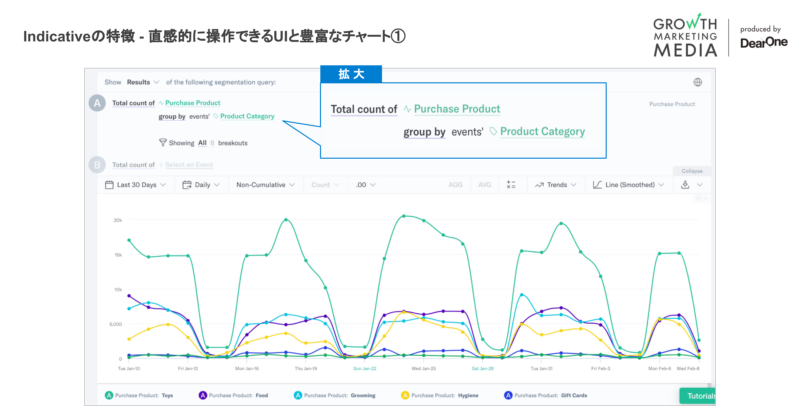
Task: Expand the chevron next to export icon
Action: tap(700, 185)
